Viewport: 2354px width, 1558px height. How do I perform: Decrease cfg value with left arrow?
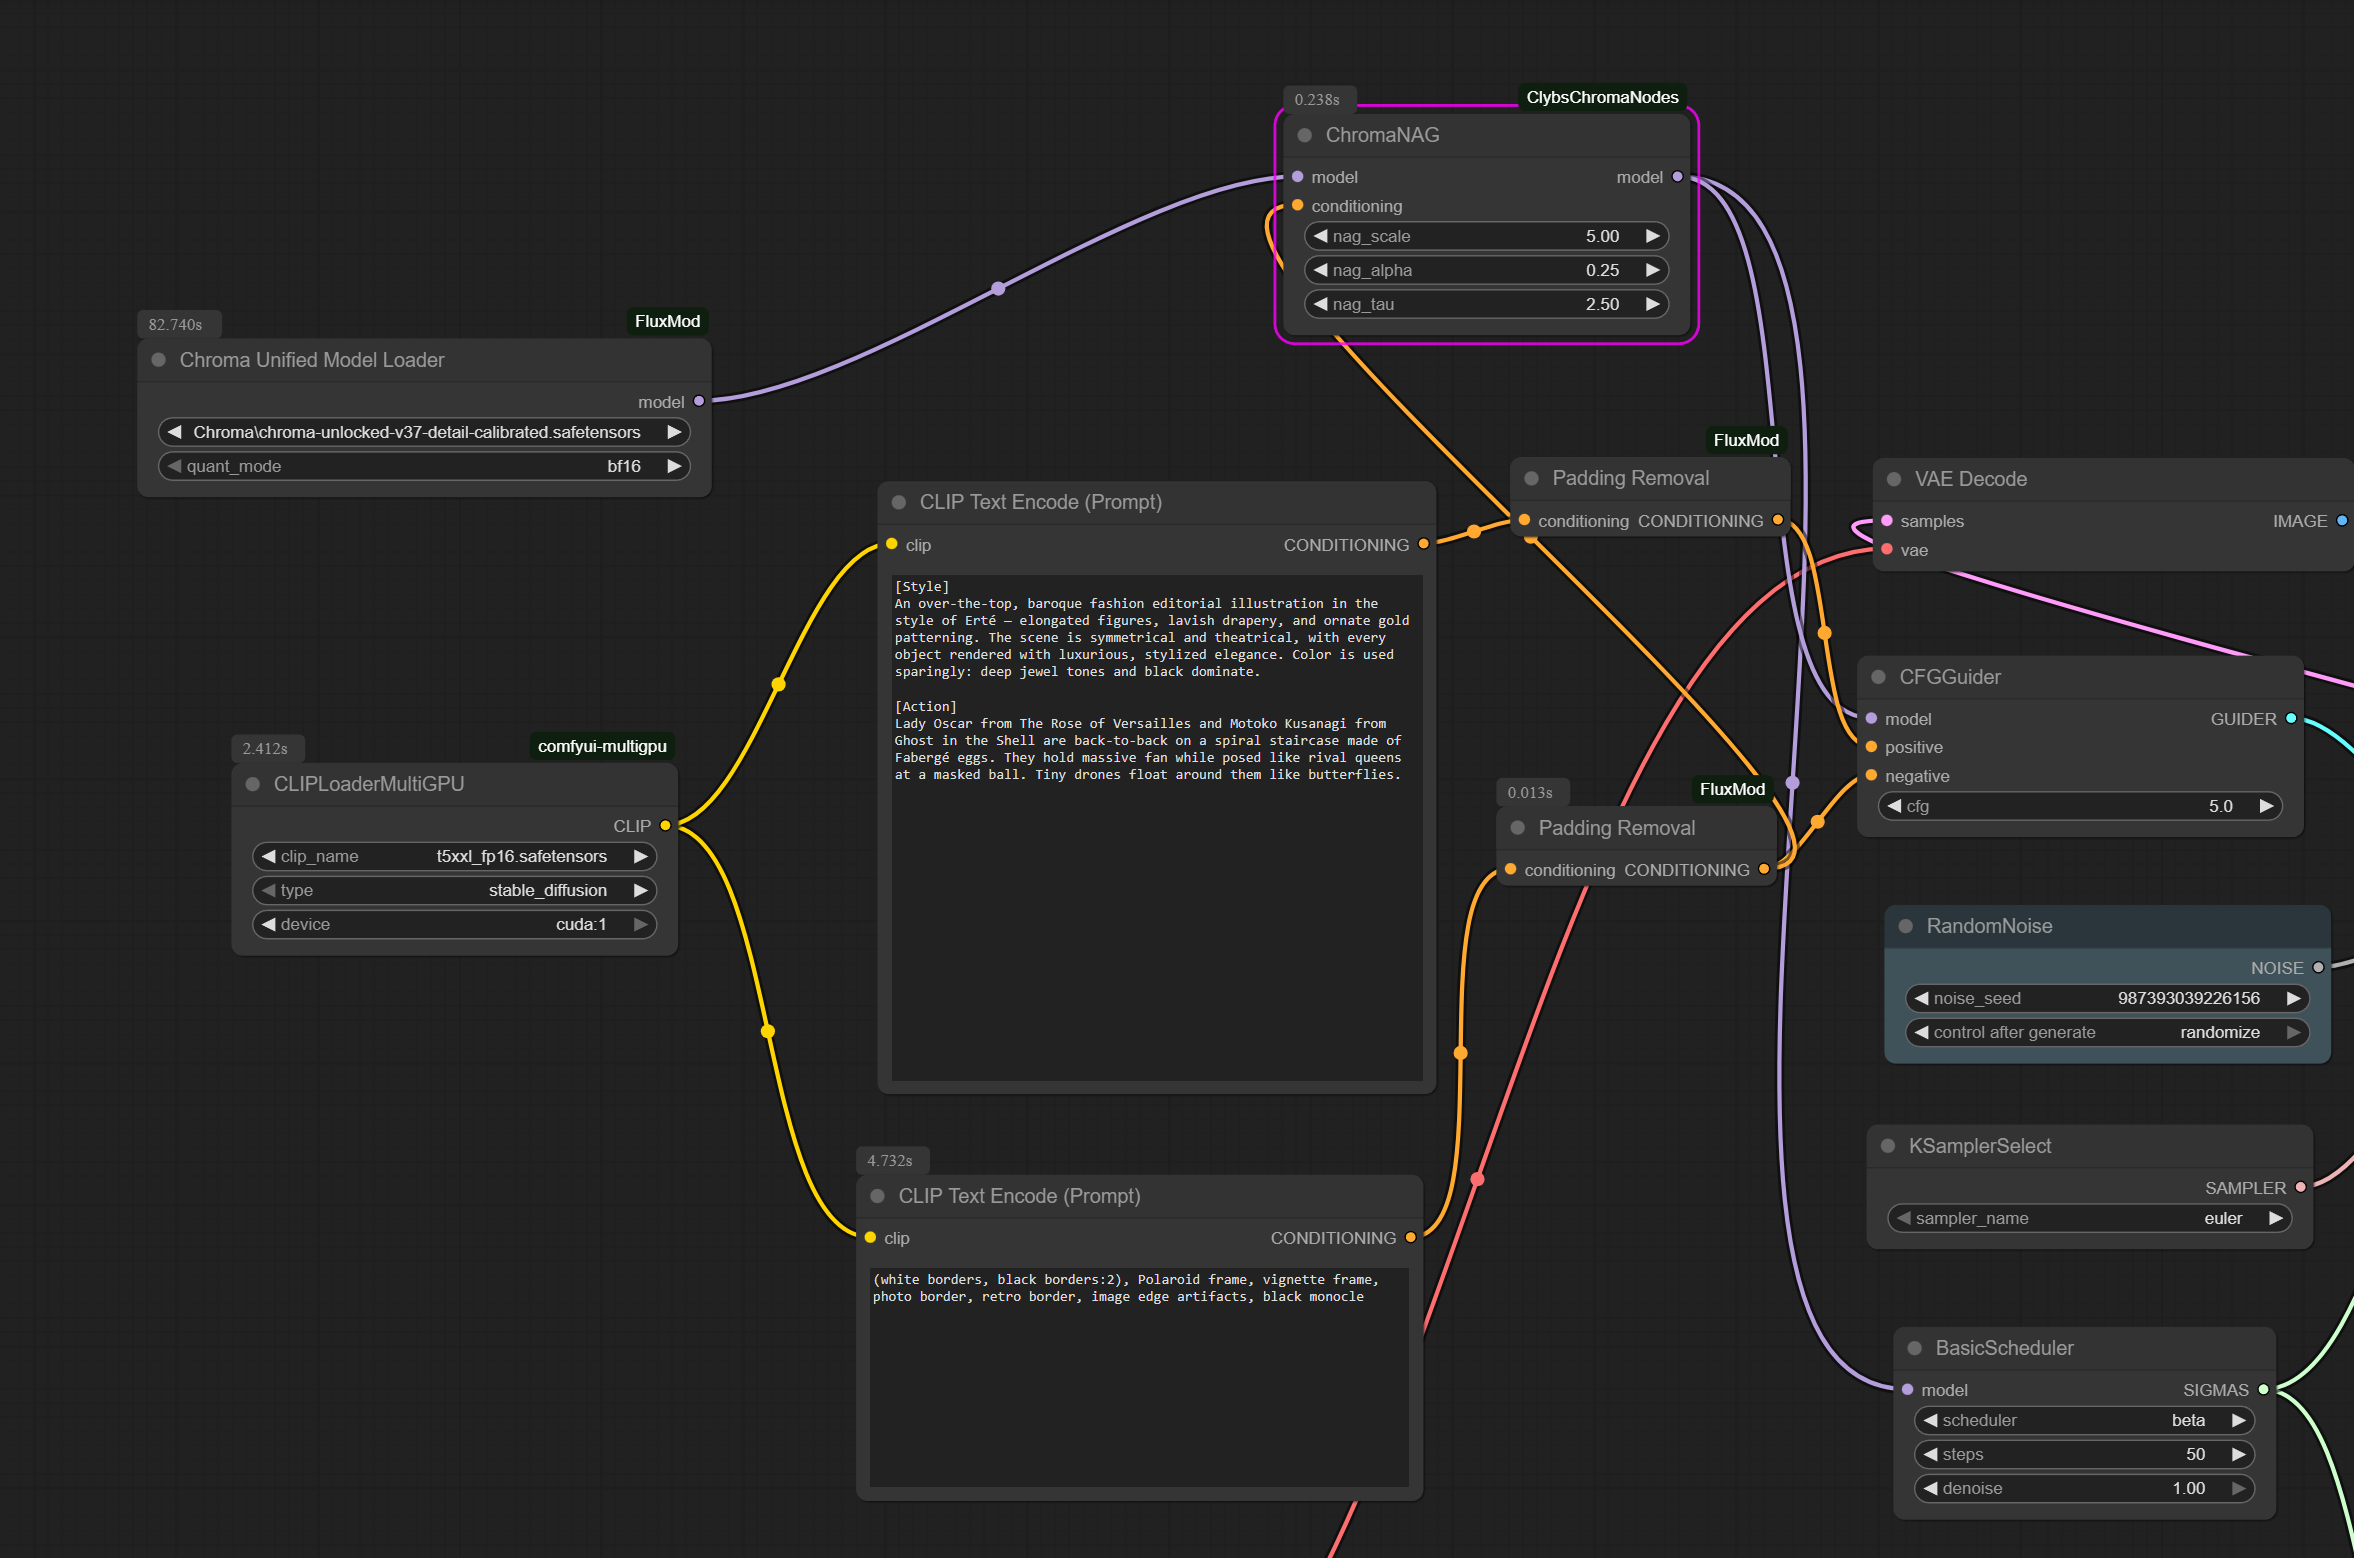coord(1894,806)
